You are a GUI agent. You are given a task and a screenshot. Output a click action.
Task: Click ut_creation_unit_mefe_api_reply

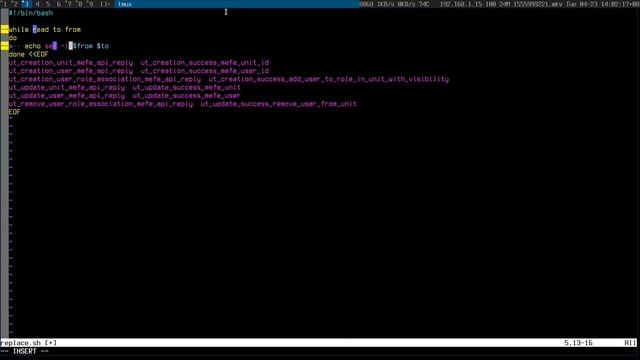(71, 62)
